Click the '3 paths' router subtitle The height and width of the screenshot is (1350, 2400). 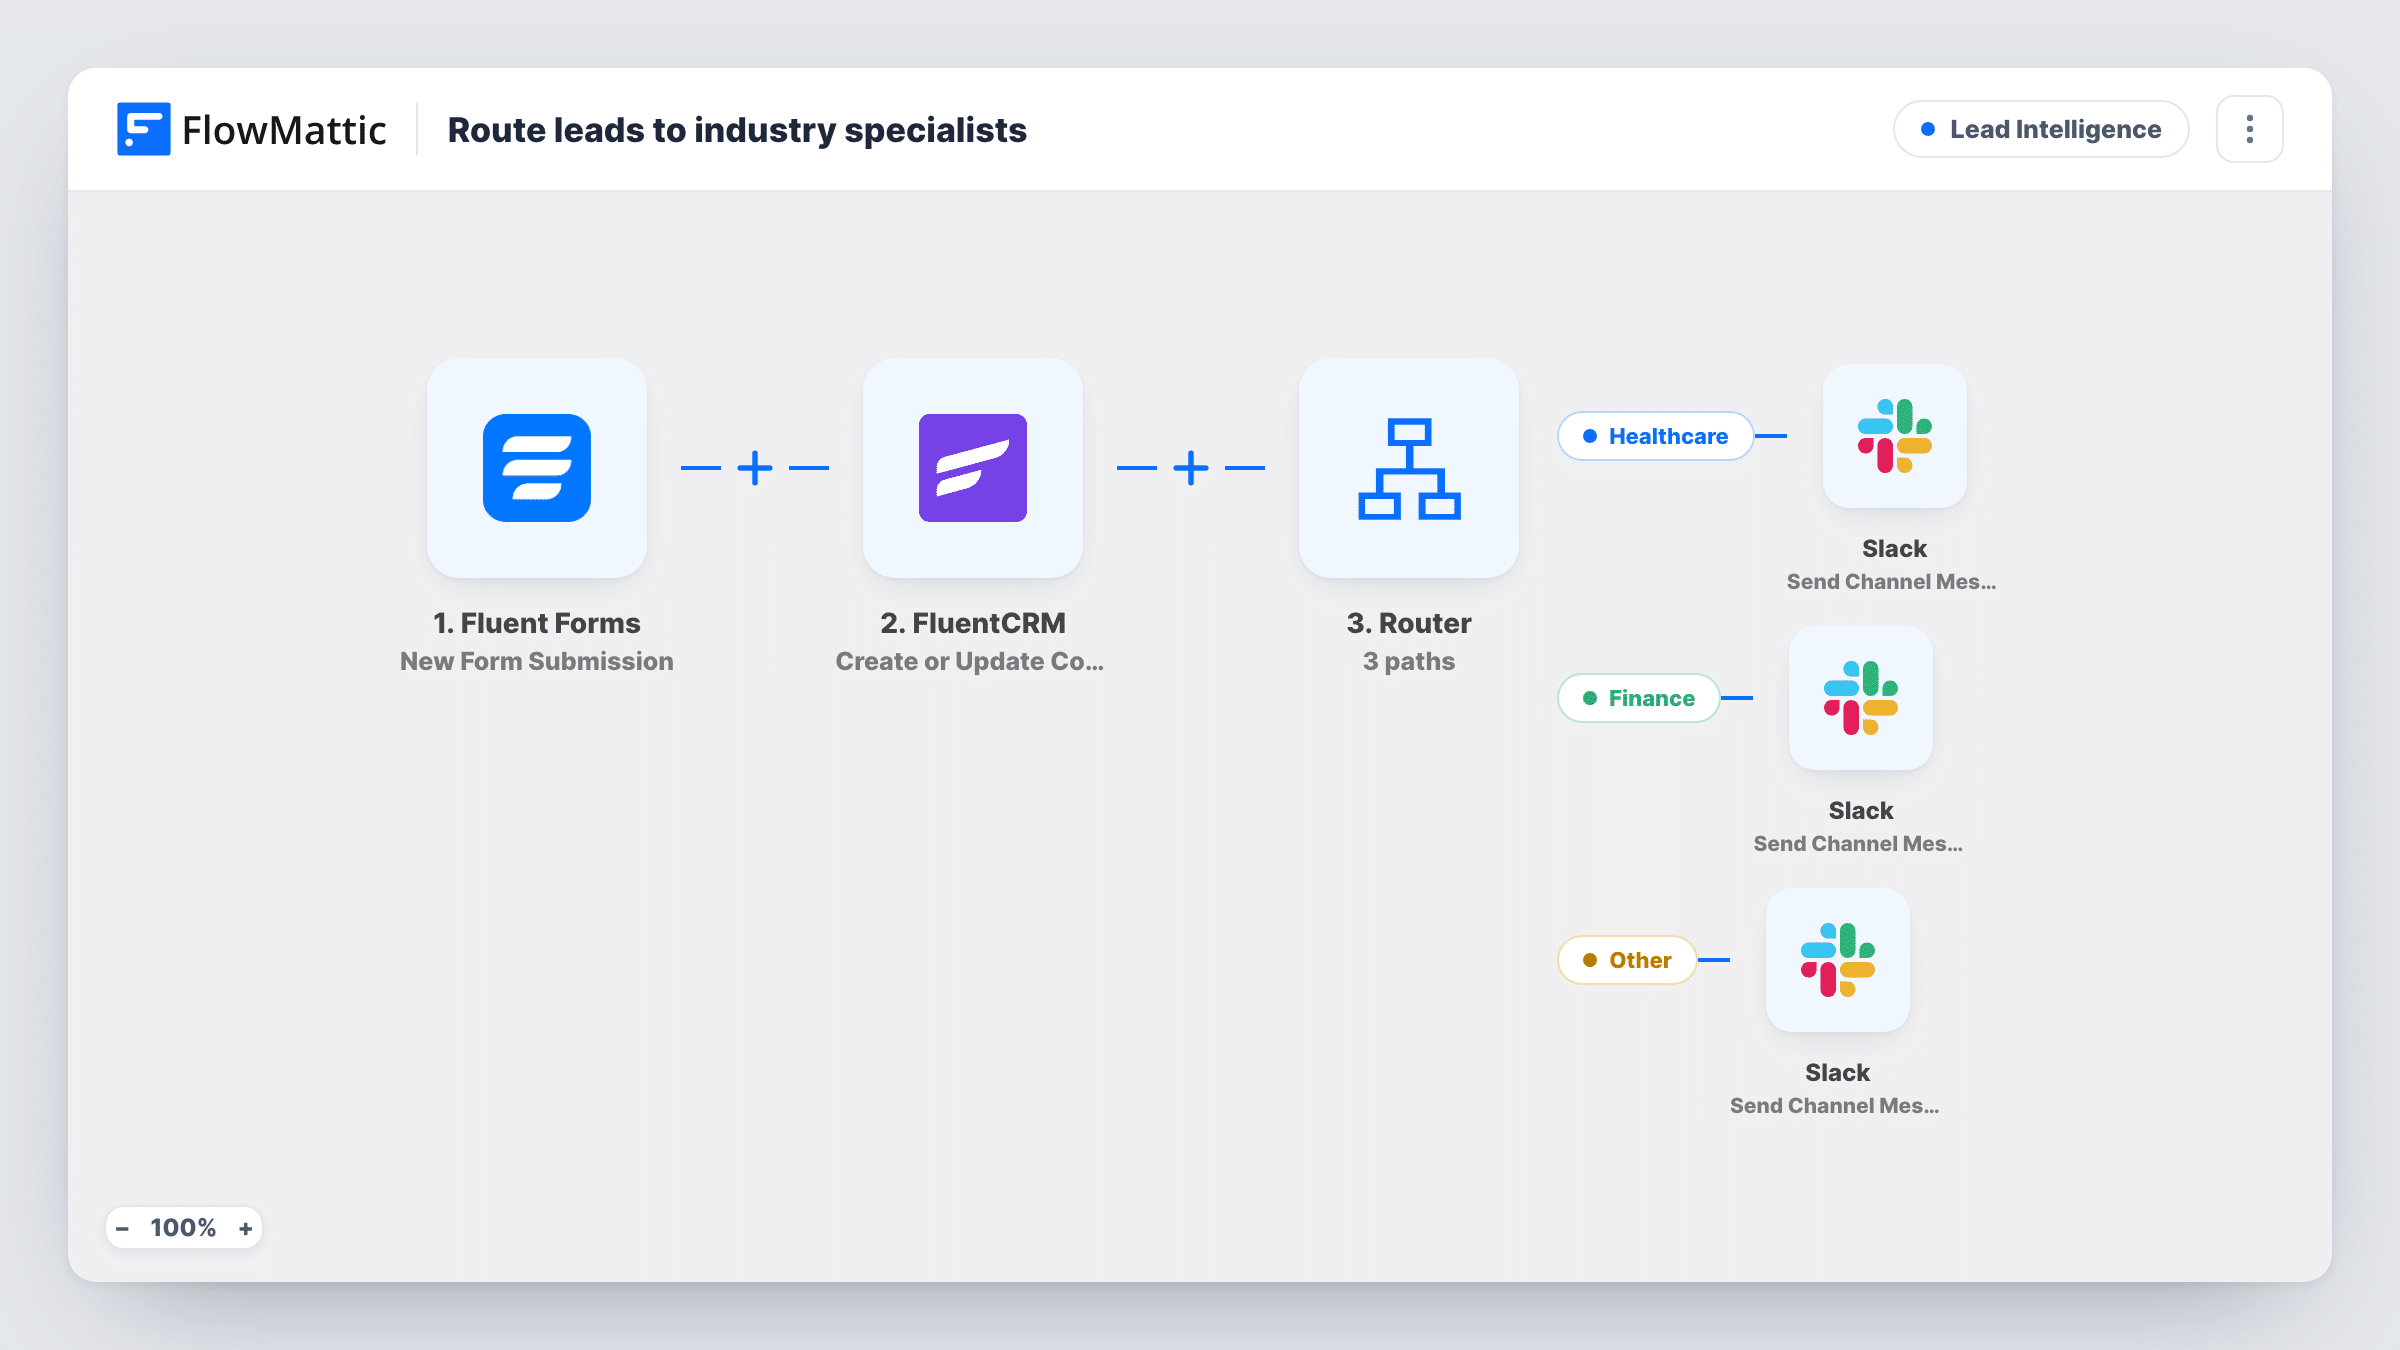(x=1409, y=661)
